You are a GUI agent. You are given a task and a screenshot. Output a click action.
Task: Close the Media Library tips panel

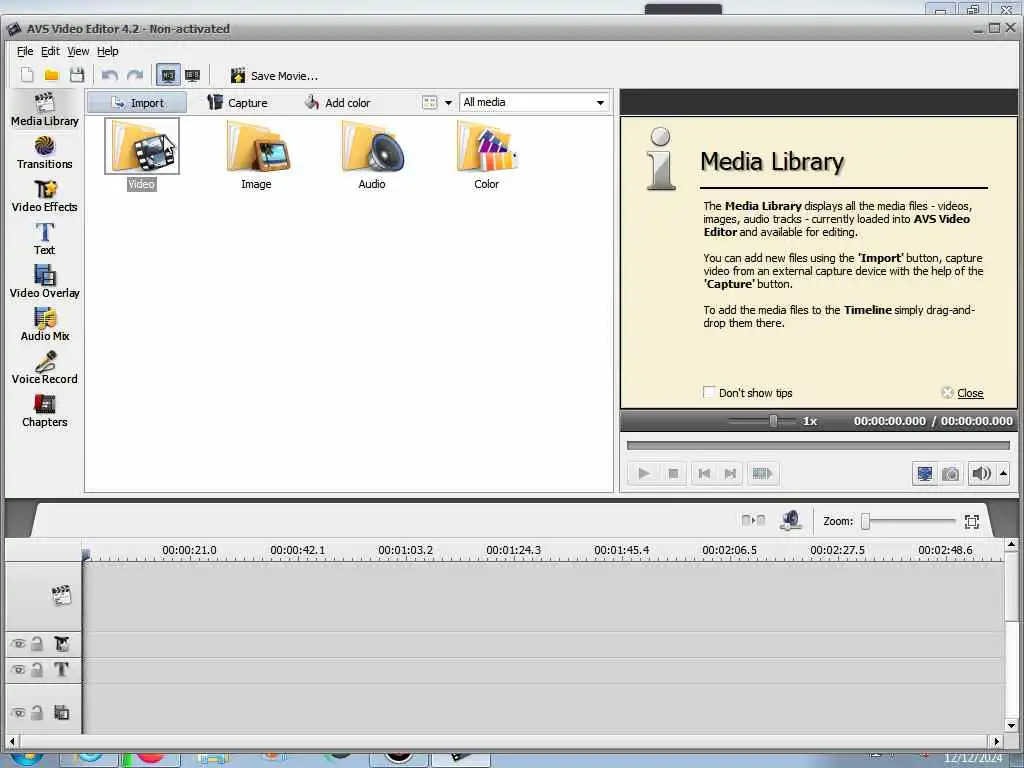click(x=970, y=393)
